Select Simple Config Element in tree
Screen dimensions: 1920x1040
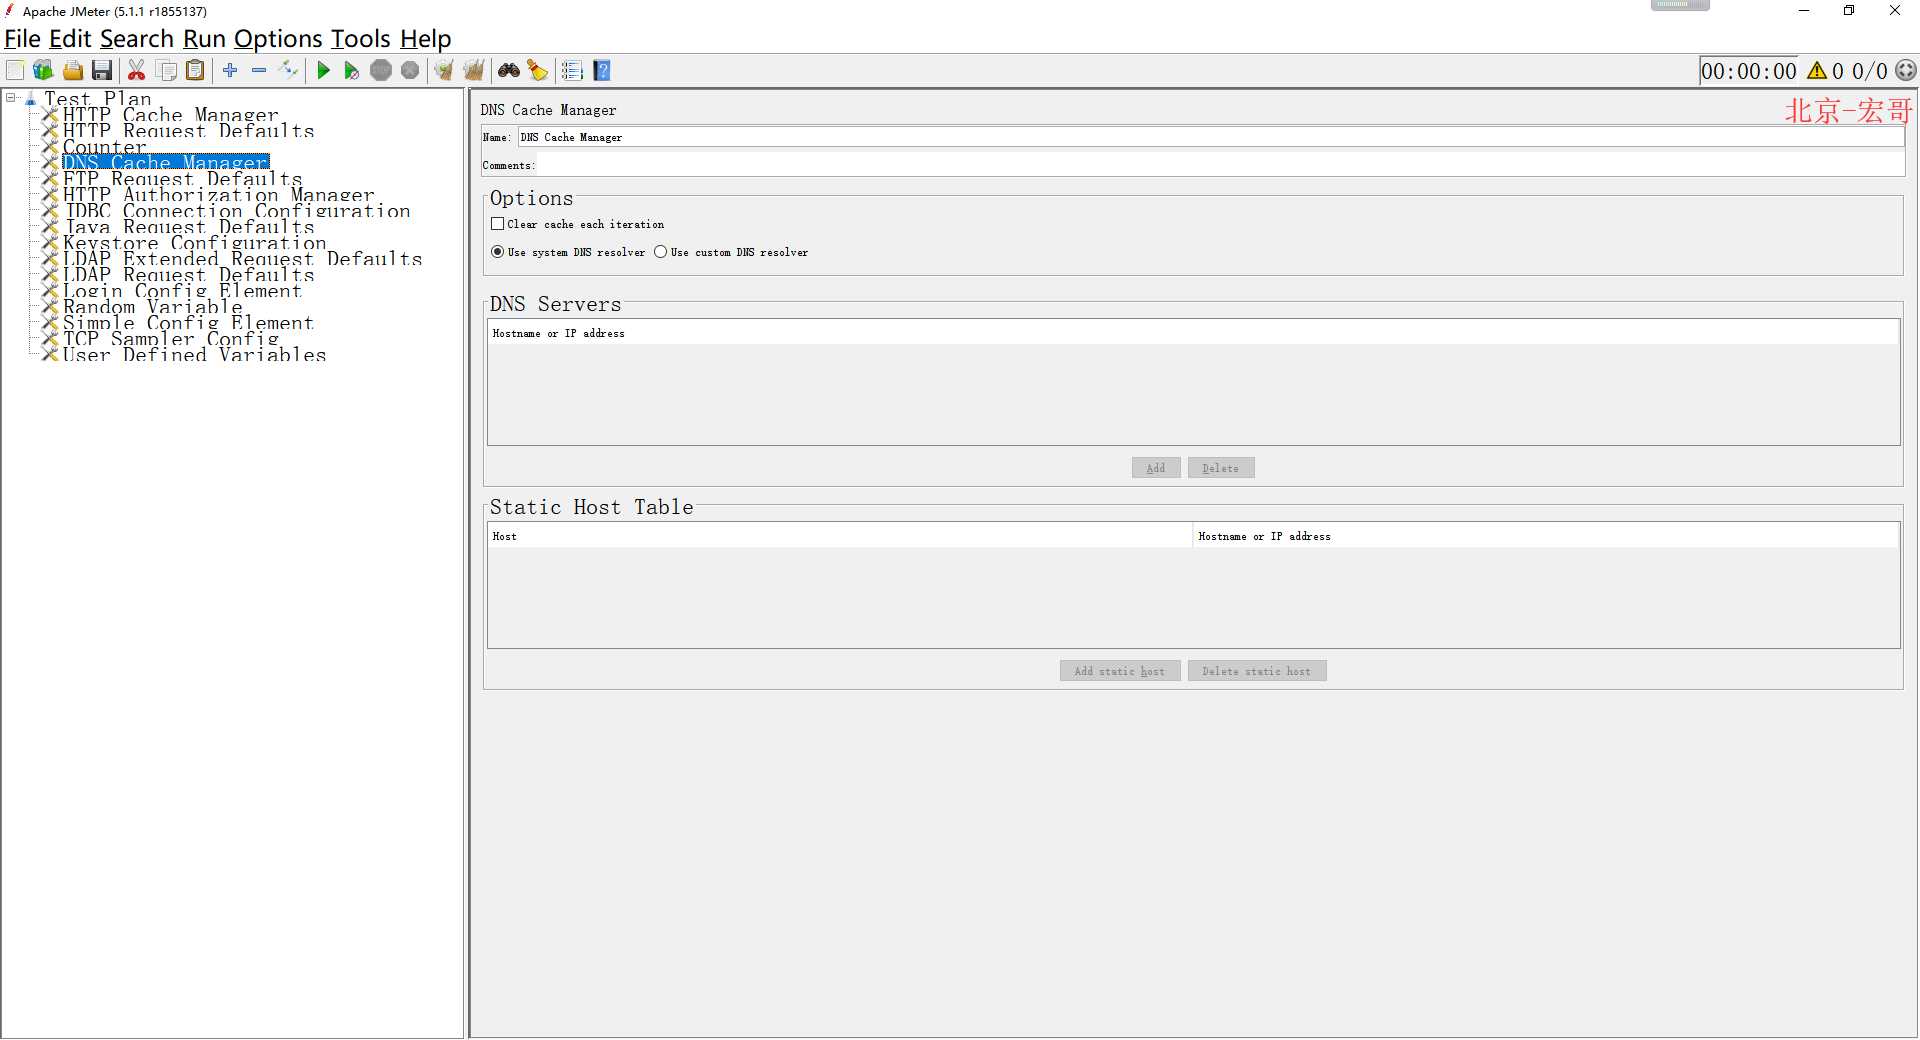[x=188, y=323]
